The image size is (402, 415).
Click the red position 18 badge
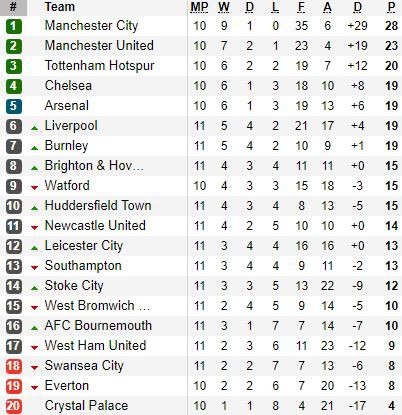(x=14, y=366)
